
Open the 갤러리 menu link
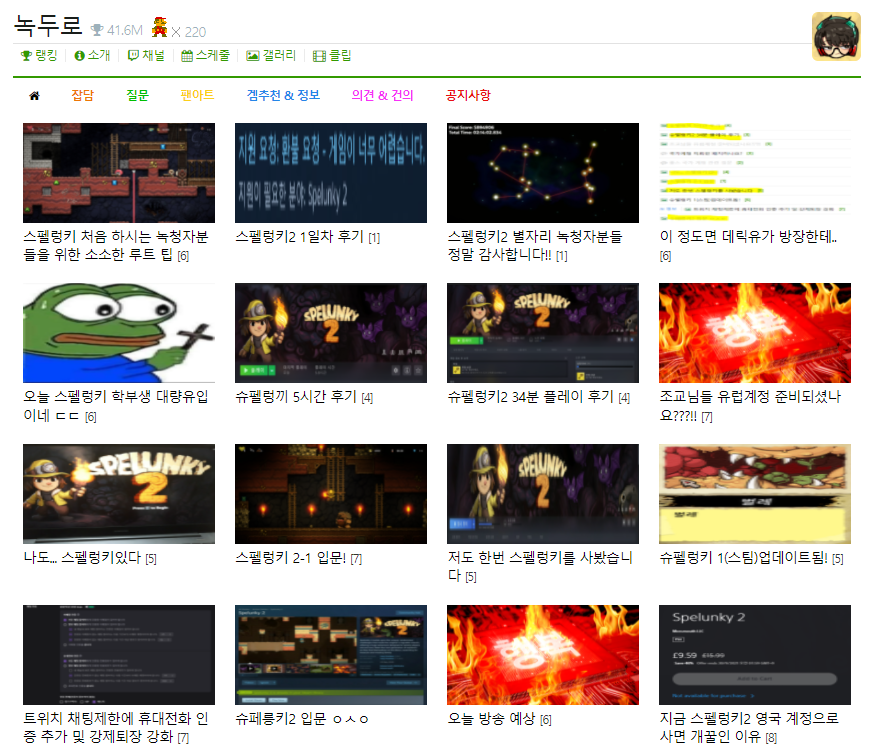(279, 55)
